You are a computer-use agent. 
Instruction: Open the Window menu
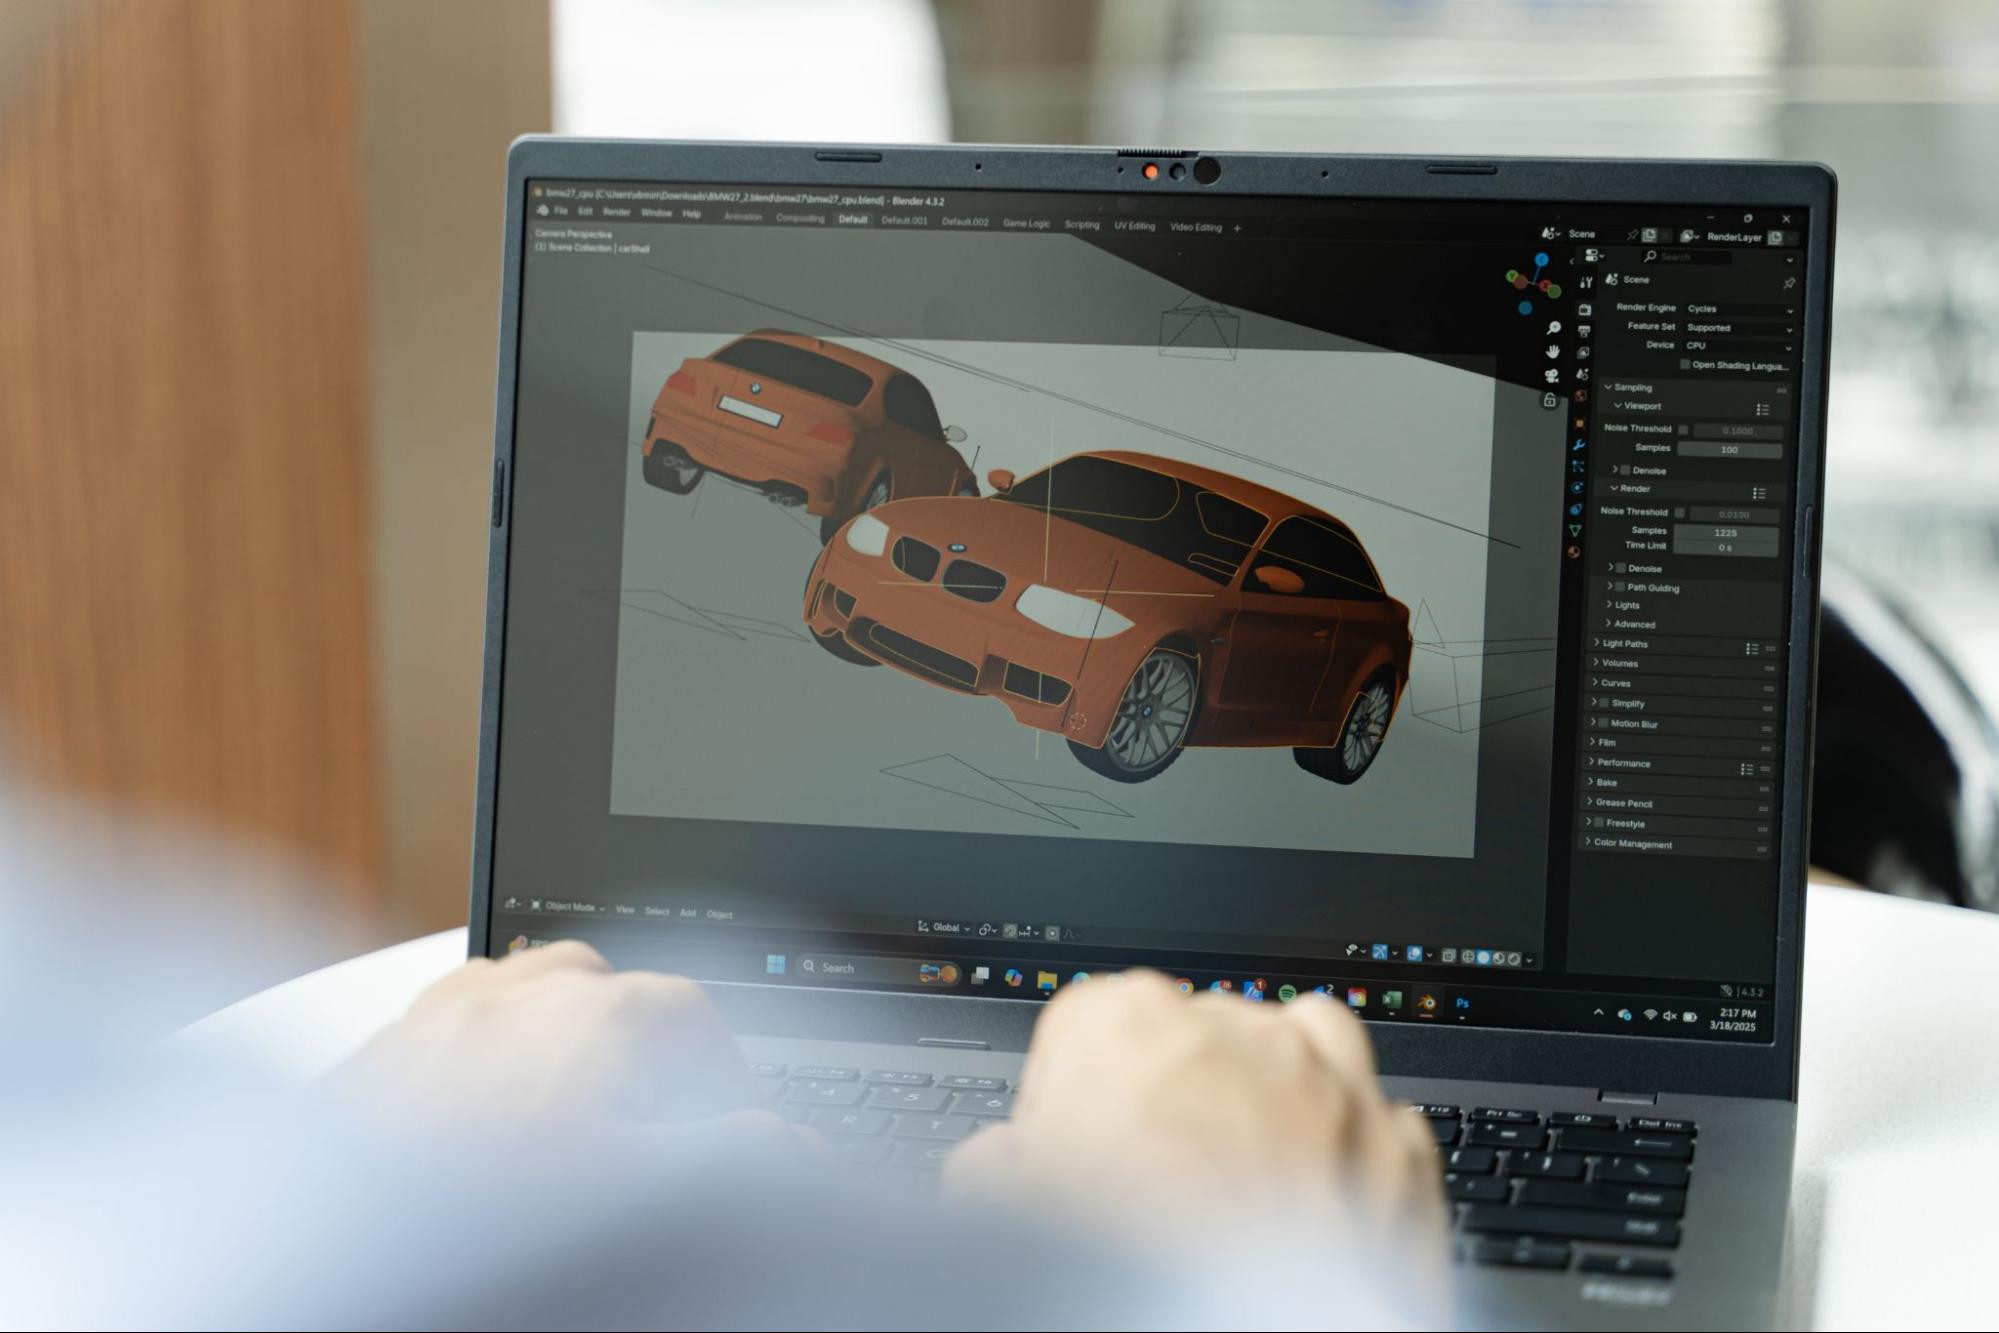656,213
